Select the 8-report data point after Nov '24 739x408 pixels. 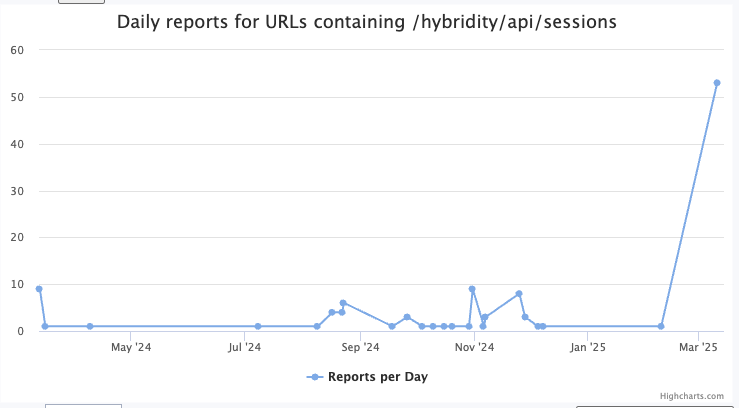519,294
